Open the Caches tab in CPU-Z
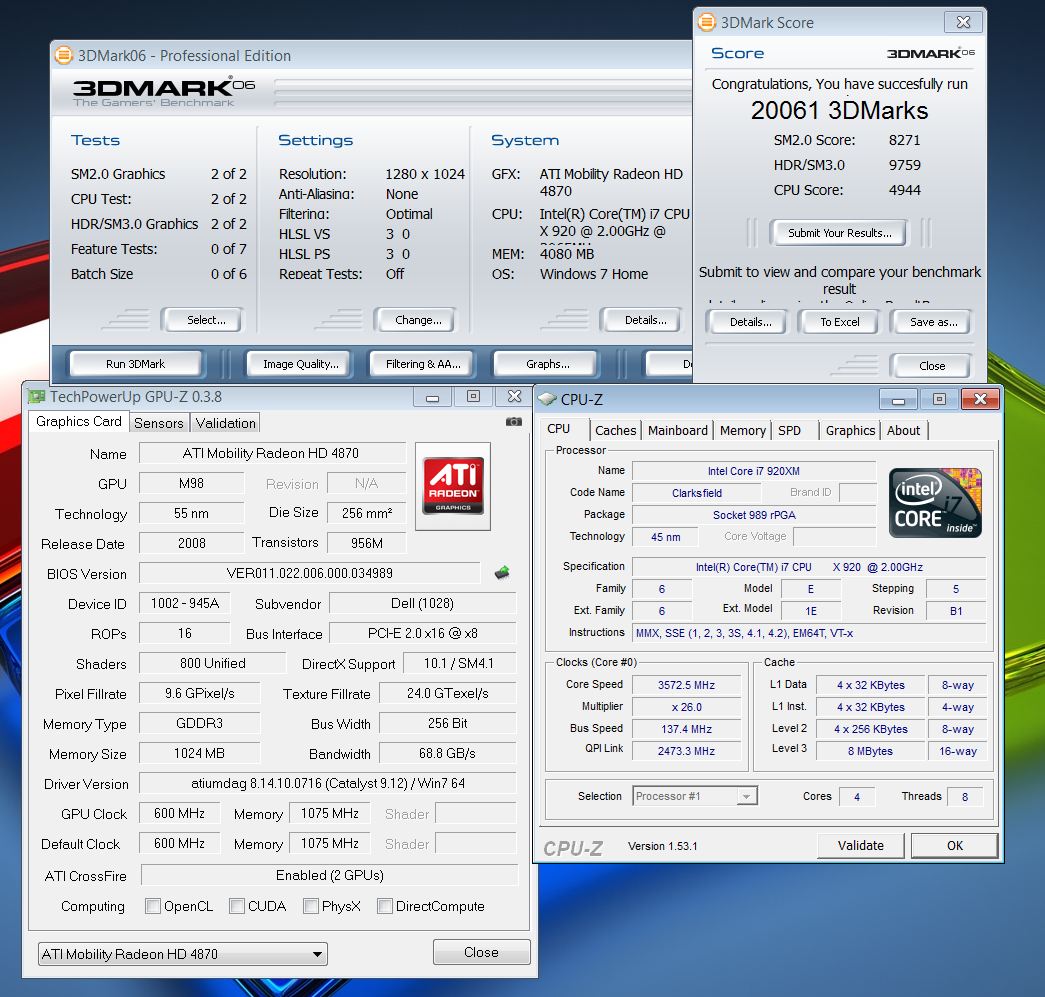 click(615, 431)
